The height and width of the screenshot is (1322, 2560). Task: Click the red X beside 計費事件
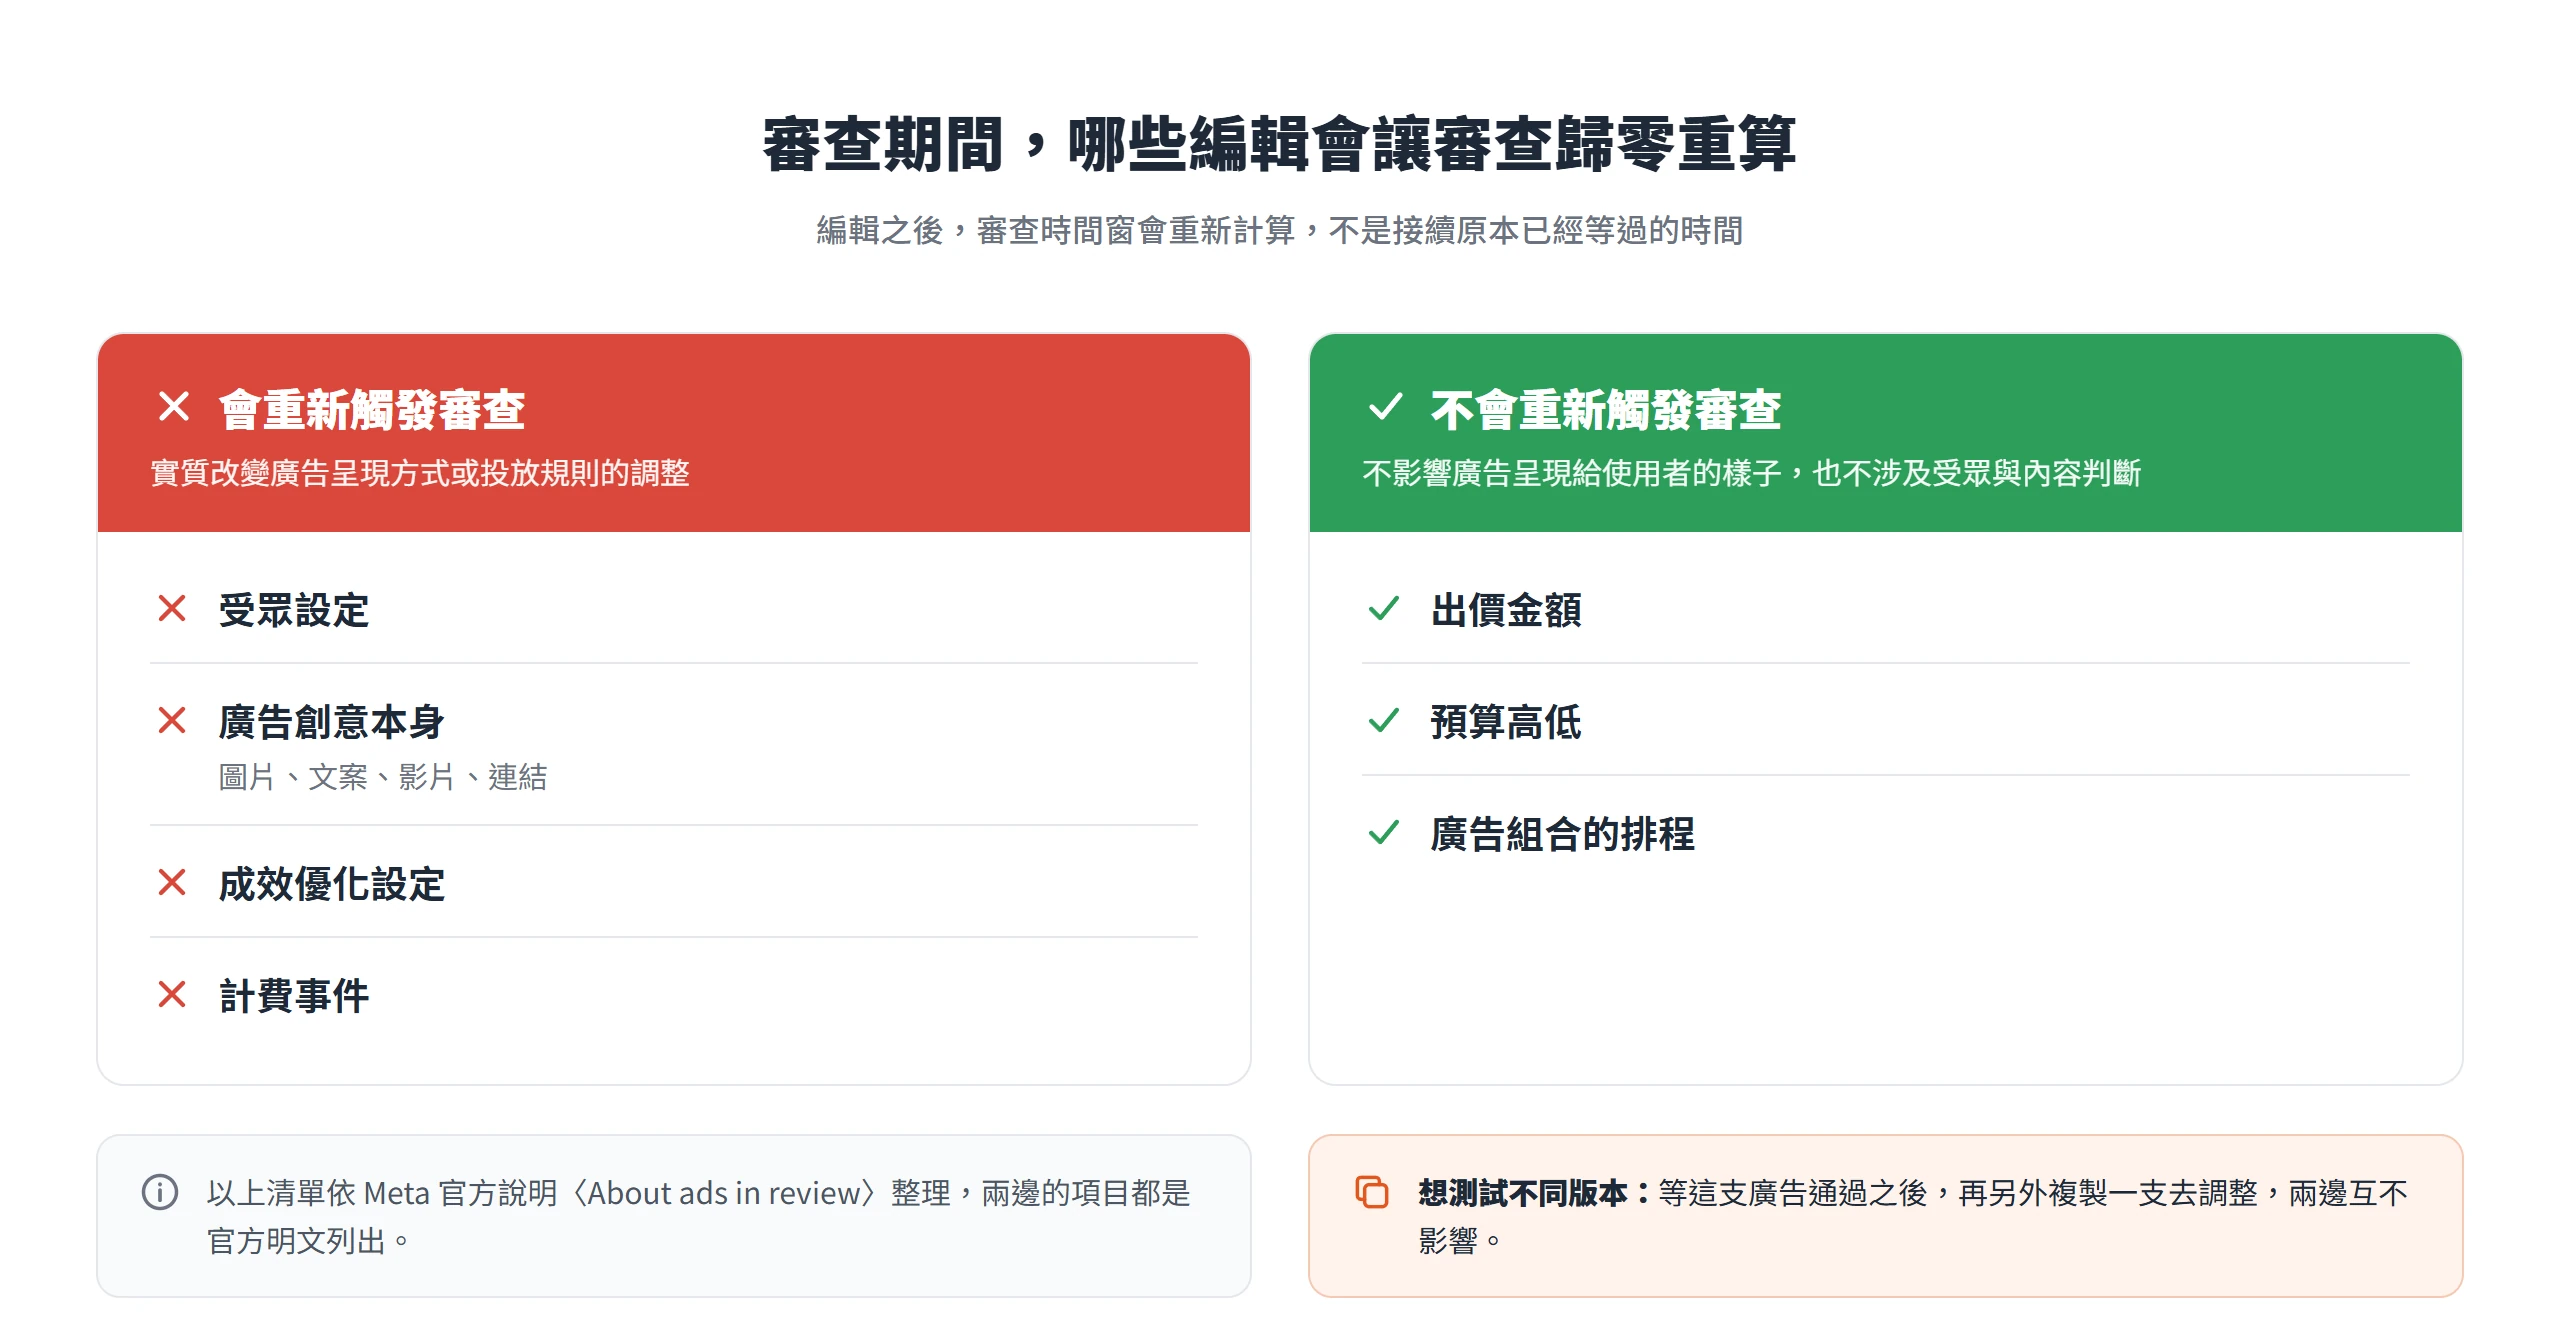(172, 994)
